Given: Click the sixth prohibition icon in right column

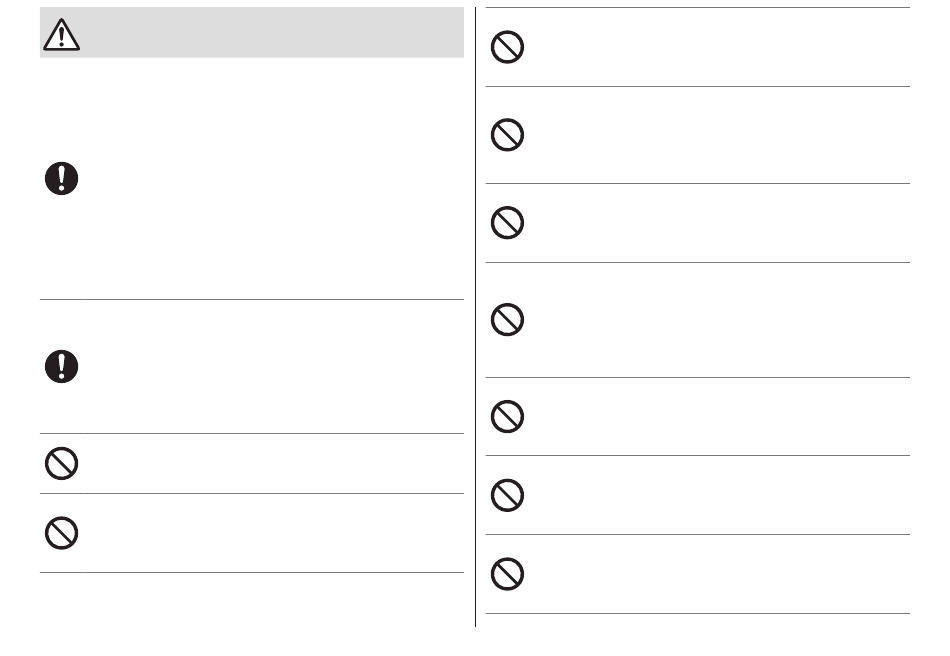Looking at the screenshot, I should tap(508, 495).
